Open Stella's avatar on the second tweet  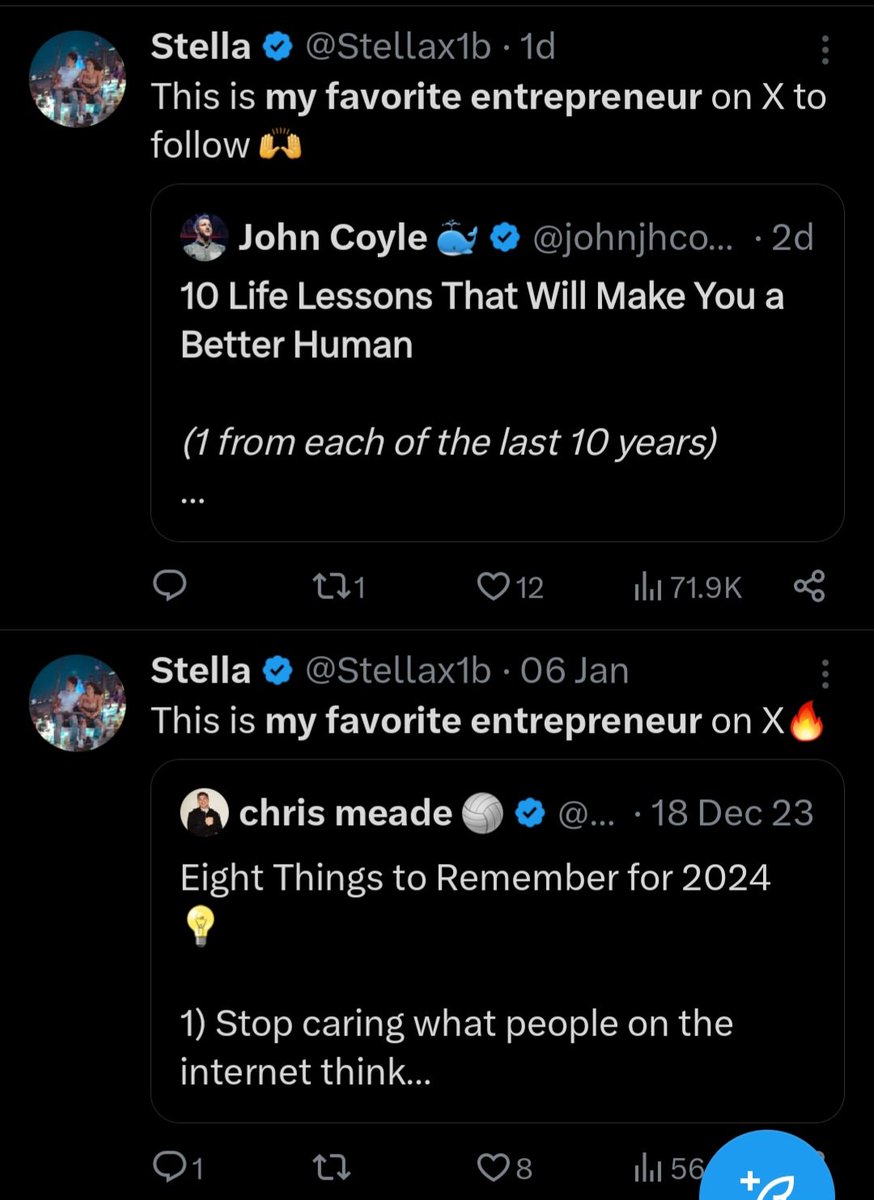(x=78, y=702)
